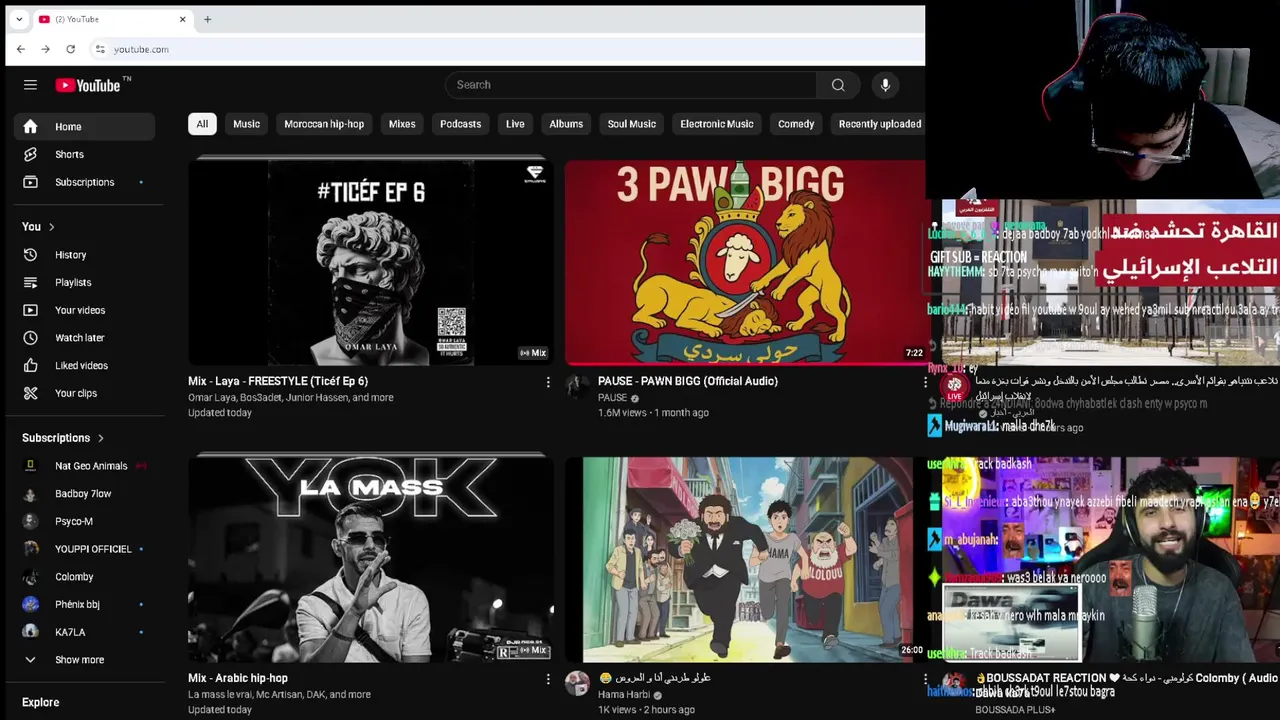Screen dimensions: 1280x720
Task: Close the YouTube browser tab
Action: pyautogui.click(x=182, y=19)
